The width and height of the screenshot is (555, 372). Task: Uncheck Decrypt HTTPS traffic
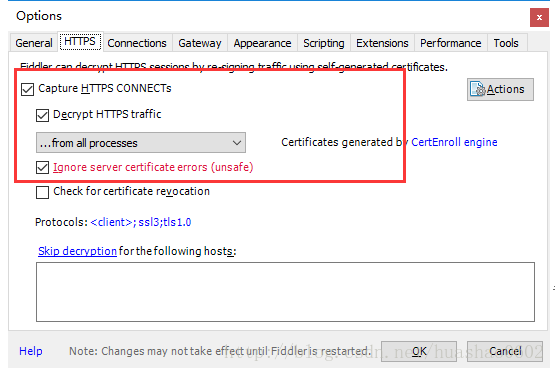click(42, 115)
